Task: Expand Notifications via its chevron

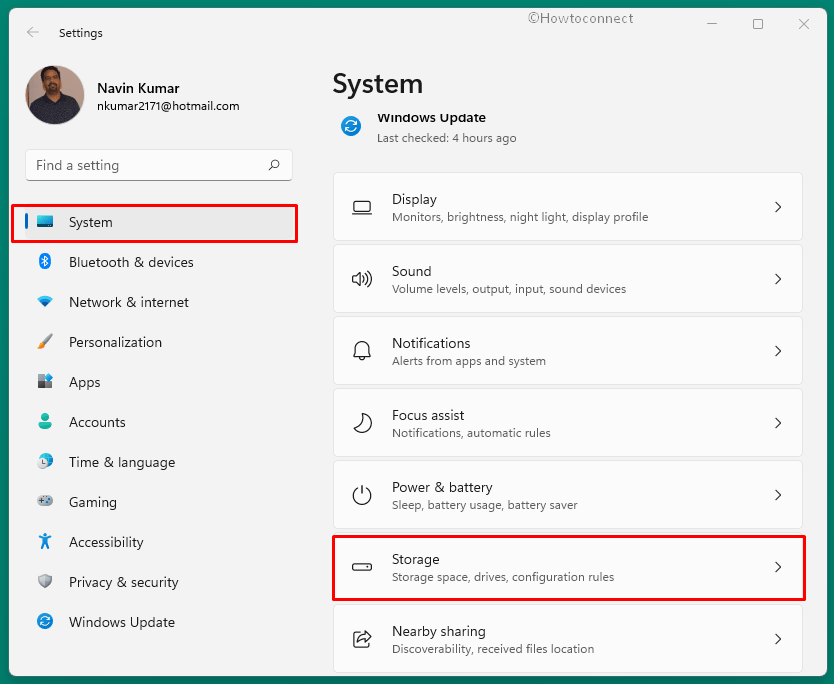Action: [778, 351]
